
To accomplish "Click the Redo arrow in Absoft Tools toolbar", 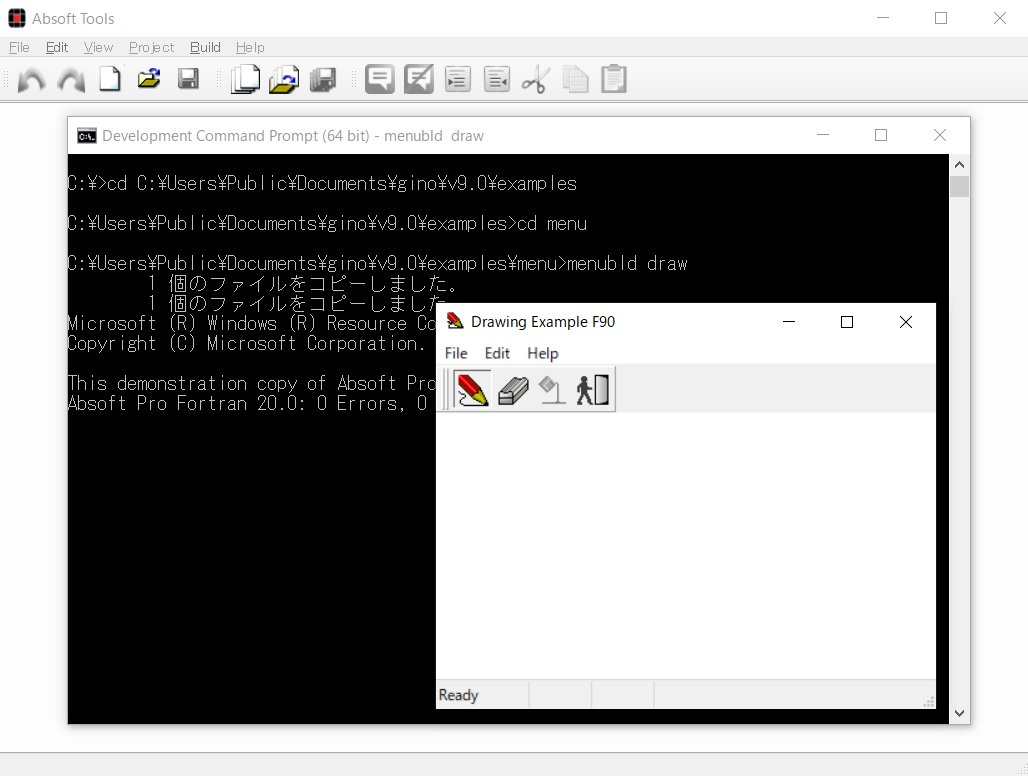I will coord(71,80).
